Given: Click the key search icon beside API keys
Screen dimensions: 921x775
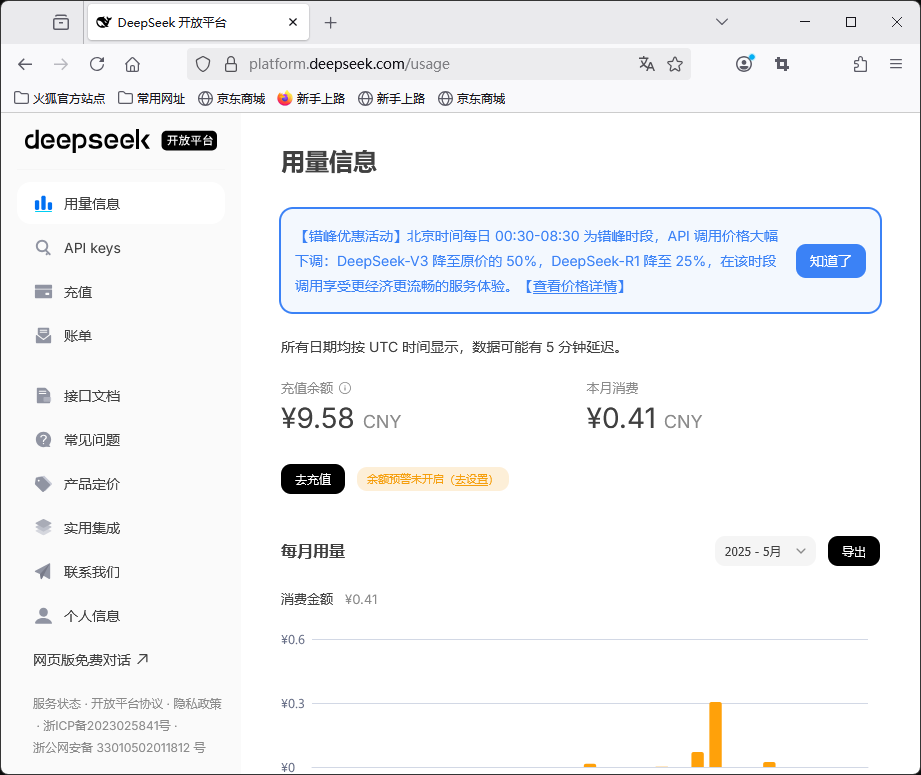Looking at the screenshot, I should point(43,248).
